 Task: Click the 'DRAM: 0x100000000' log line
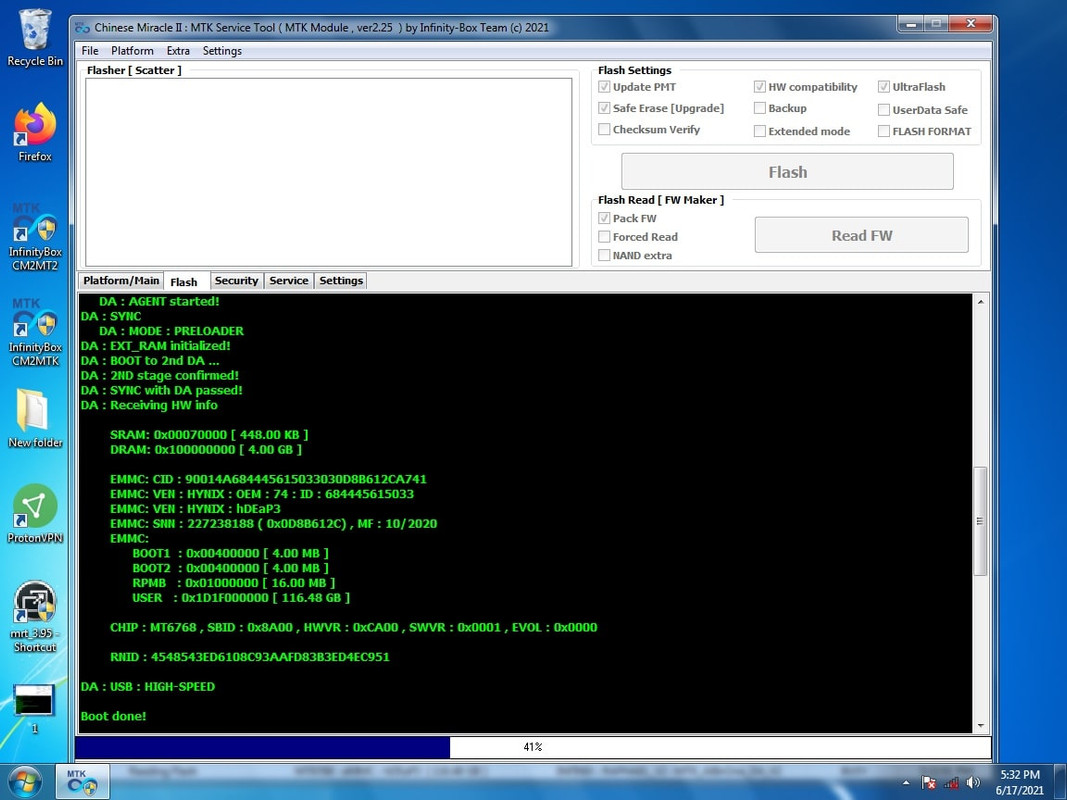click(206, 450)
